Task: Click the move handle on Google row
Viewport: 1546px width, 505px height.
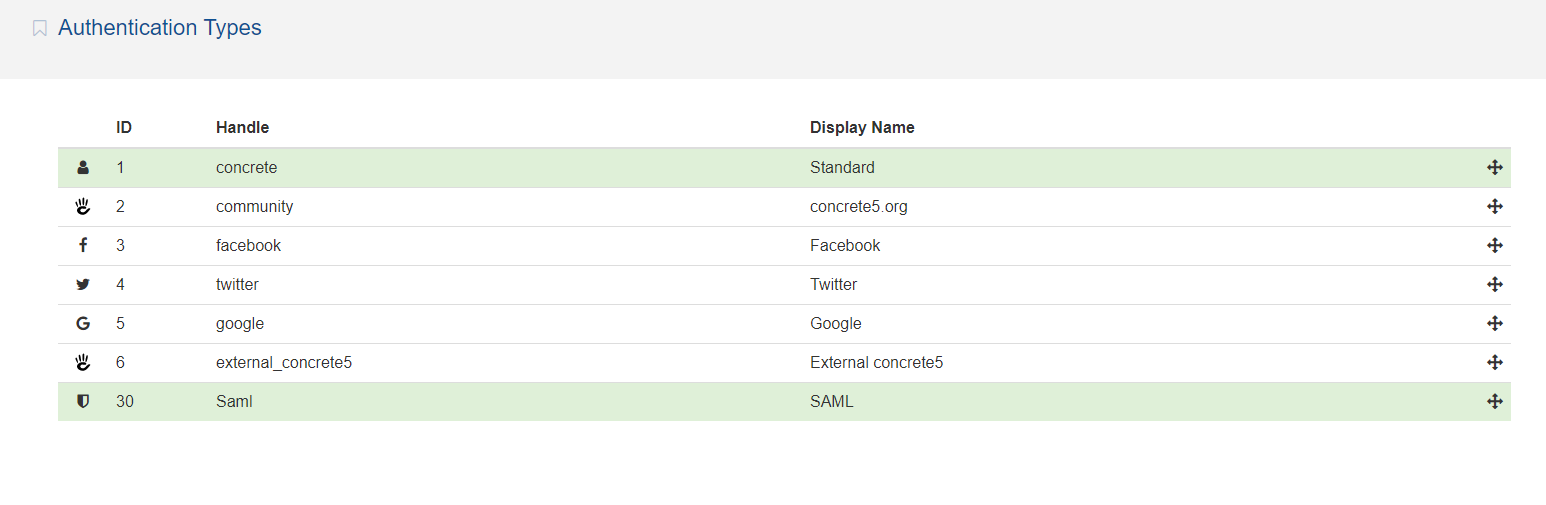Action: pyautogui.click(x=1495, y=324)
